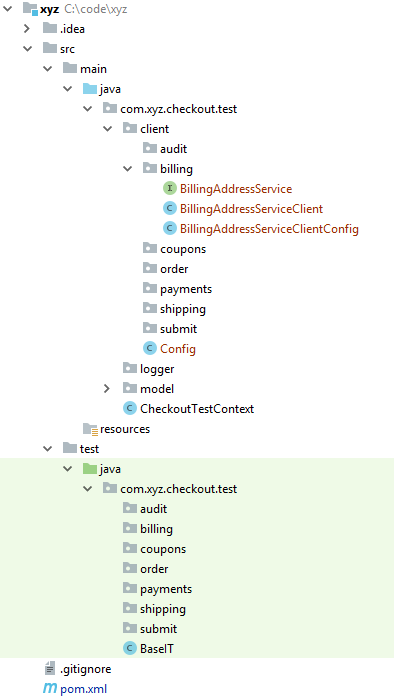
Task: Expand the .idea folder chevron
Action: click(x=27, y=29)
